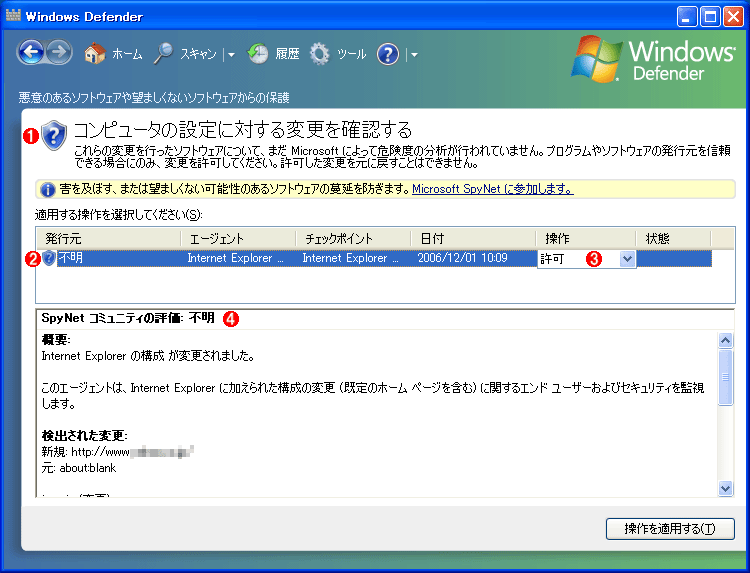Screen dimensions: 750x573
Task: Minimize the Windows Defender window
Action: (x=687, y=17)
